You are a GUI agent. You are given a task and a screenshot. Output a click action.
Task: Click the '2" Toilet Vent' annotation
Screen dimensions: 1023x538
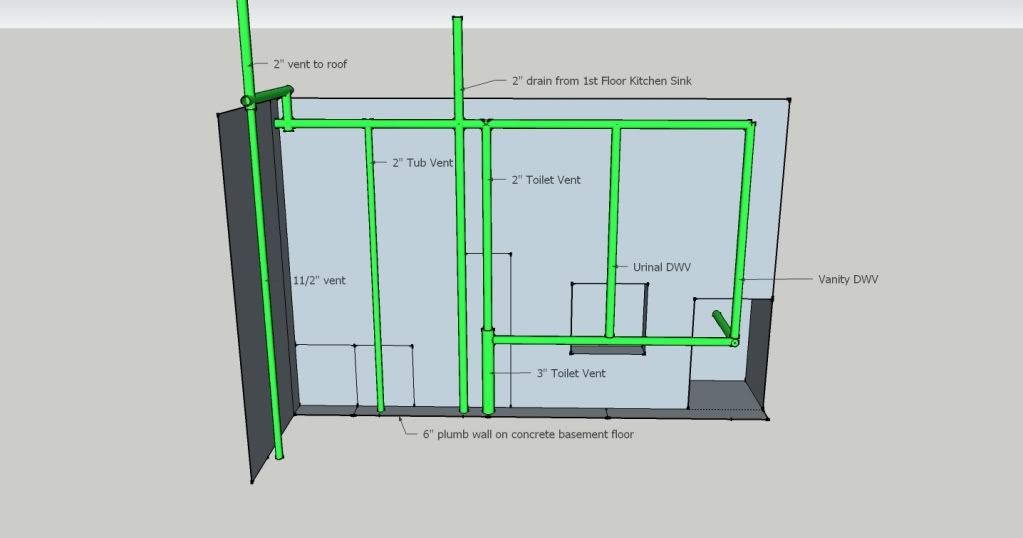tap(545, 179)
